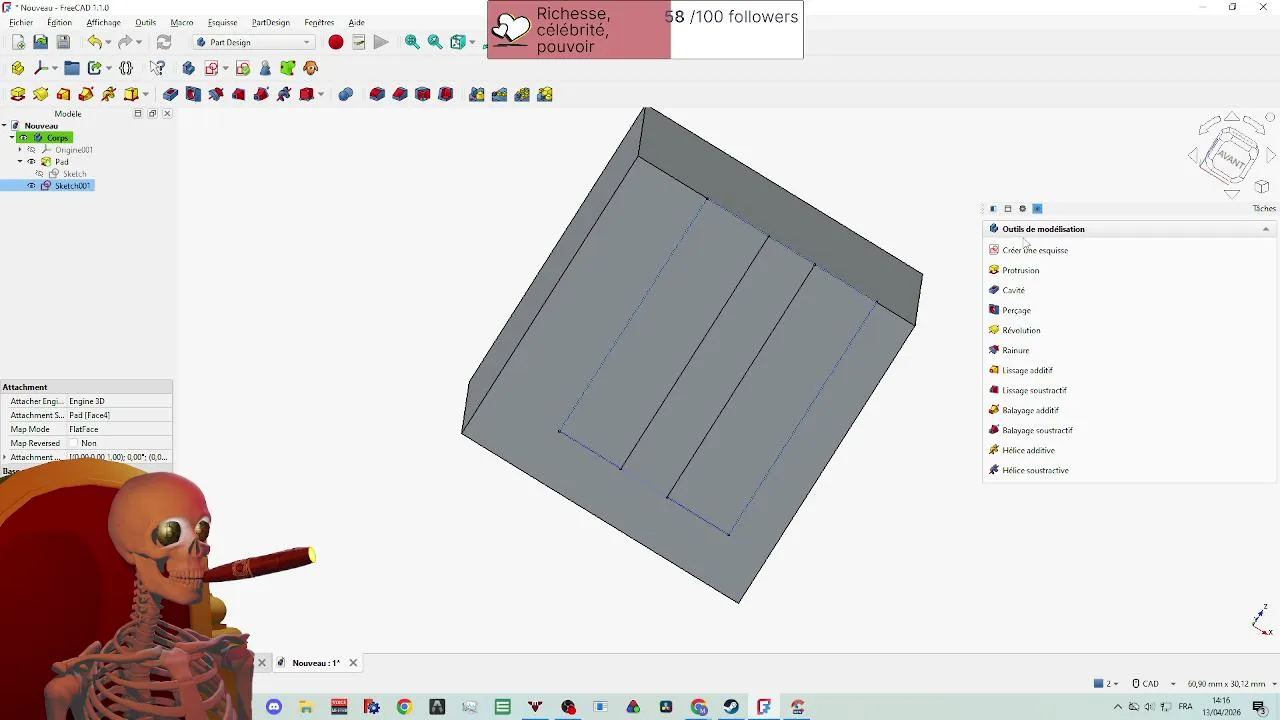Viewport: 1280px width, 720px height.
Task: Show hidden Sketch using its eye icon
Action: point(41,174)
